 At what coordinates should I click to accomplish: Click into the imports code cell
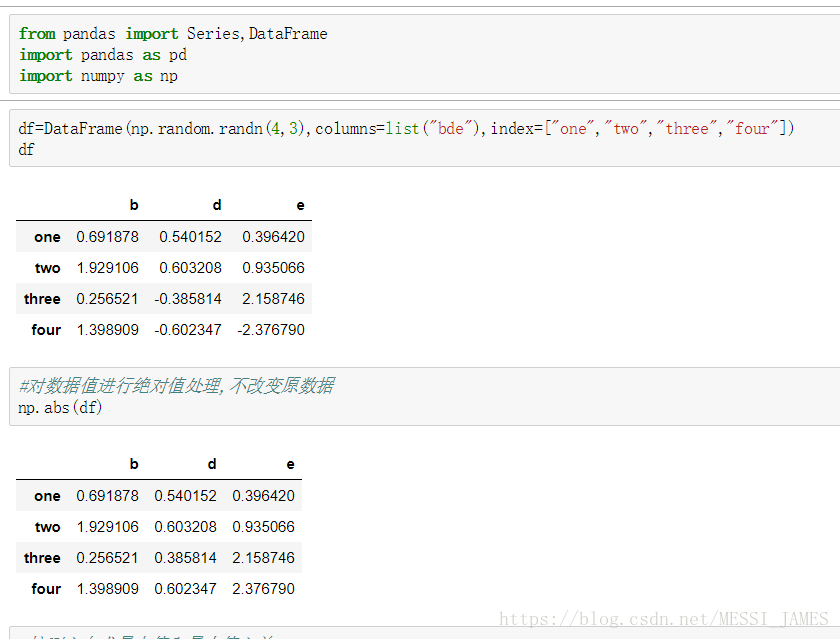click(x=424, y=54)
